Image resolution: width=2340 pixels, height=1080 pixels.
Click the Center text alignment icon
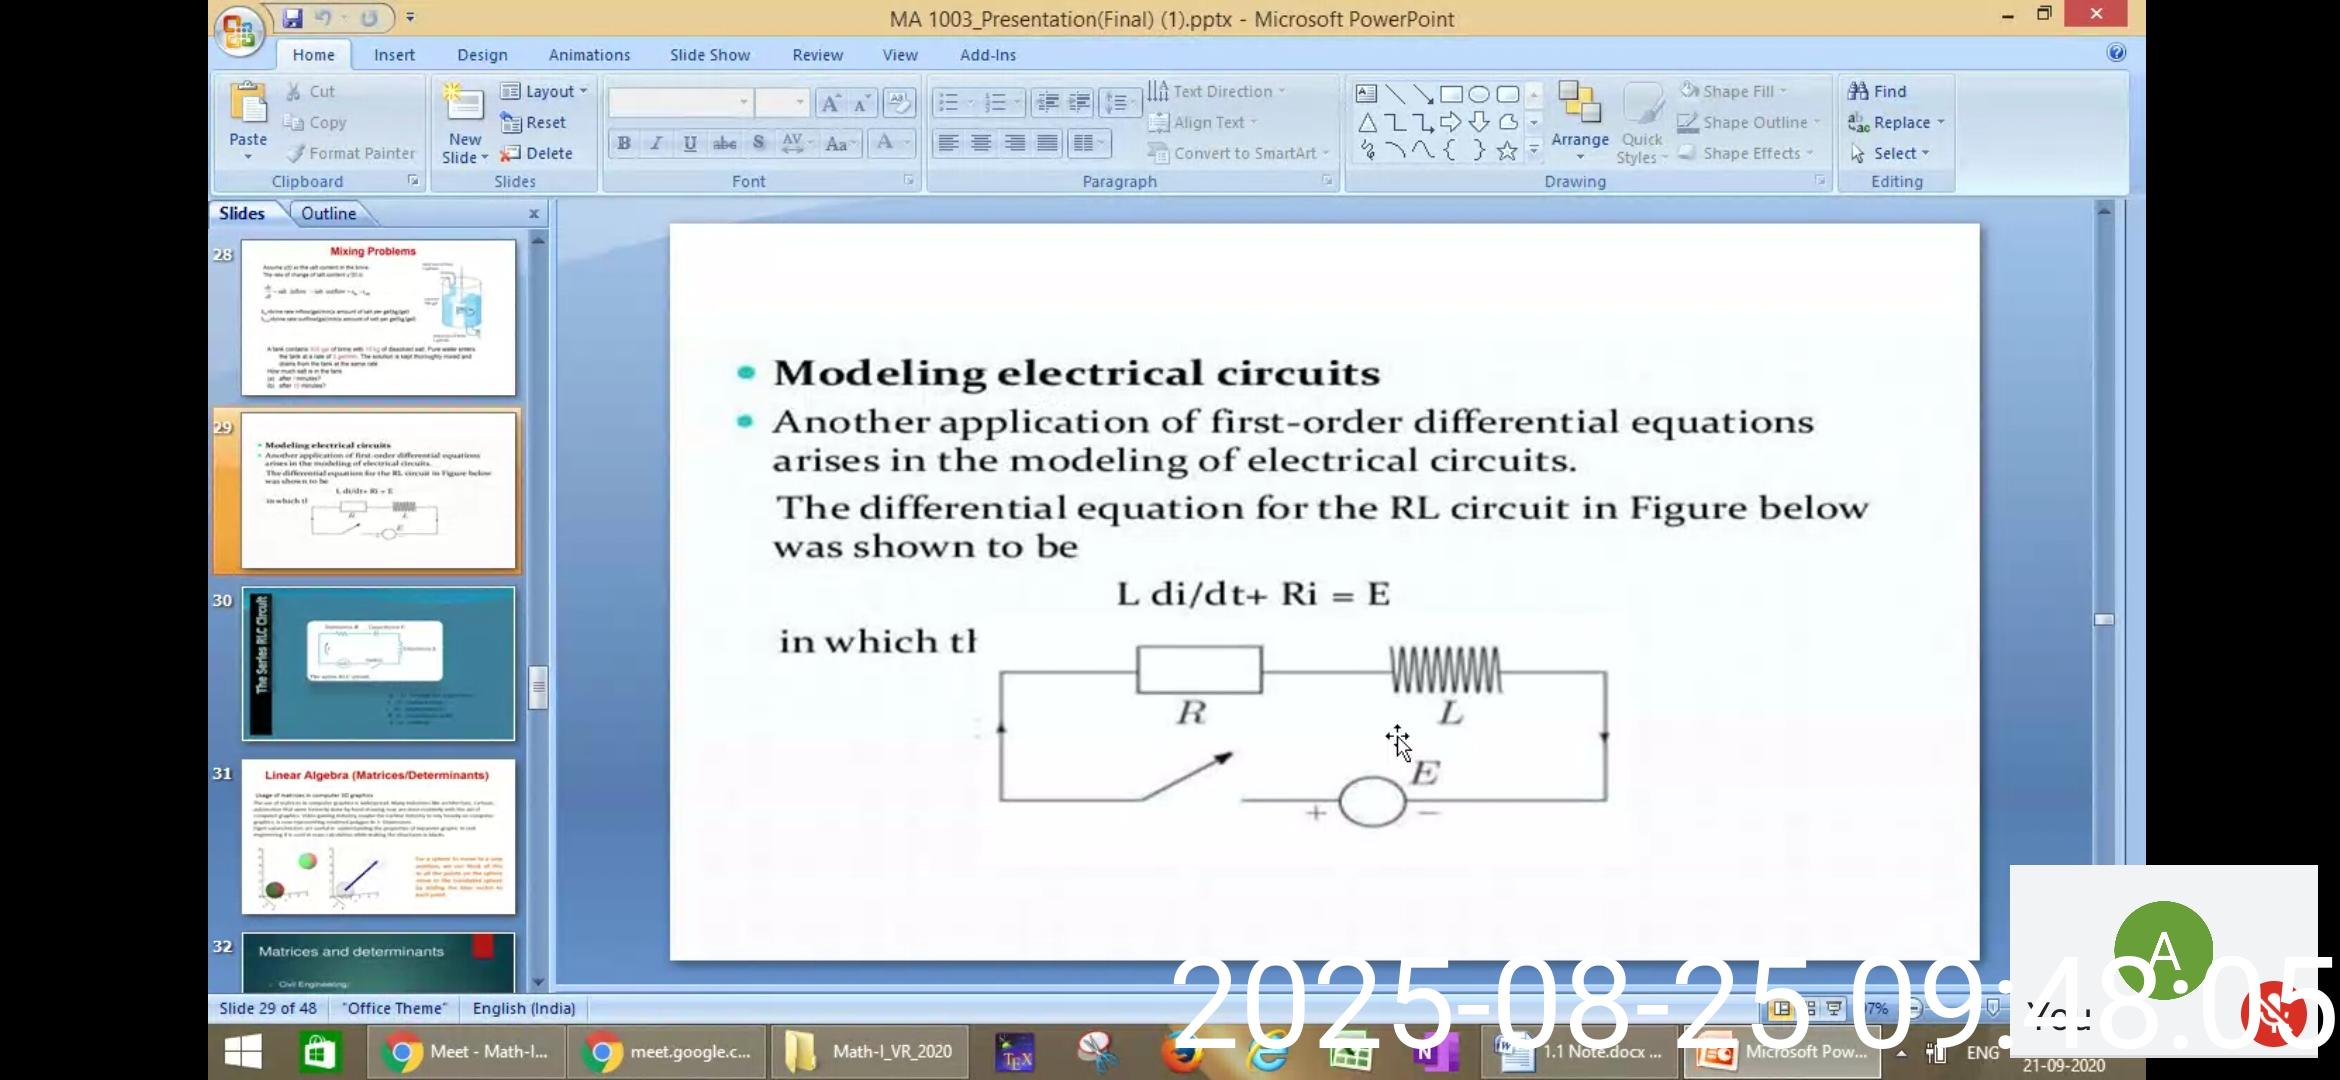[981, 143]
